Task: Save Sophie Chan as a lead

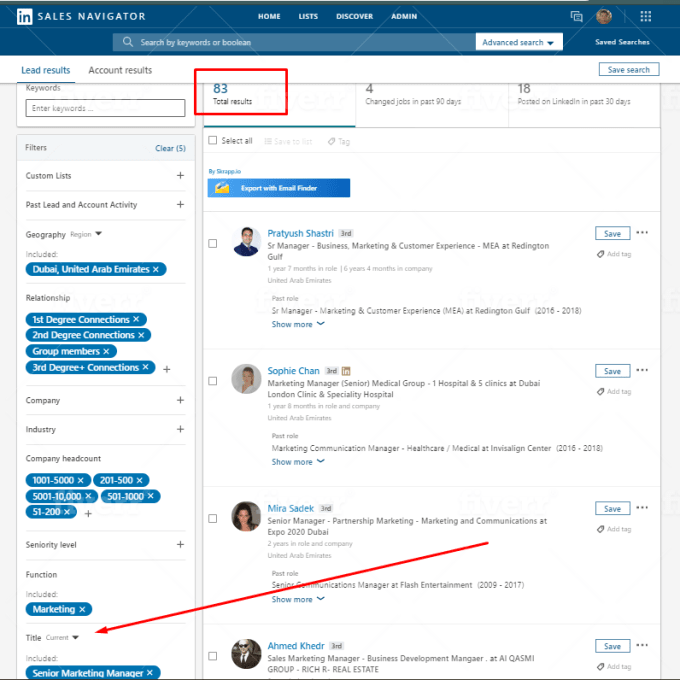Action: pyautogui.click(x=612, y=371)
